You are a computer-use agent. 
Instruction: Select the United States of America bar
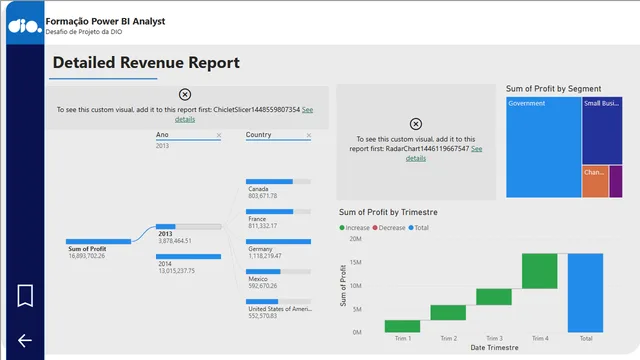278,302
